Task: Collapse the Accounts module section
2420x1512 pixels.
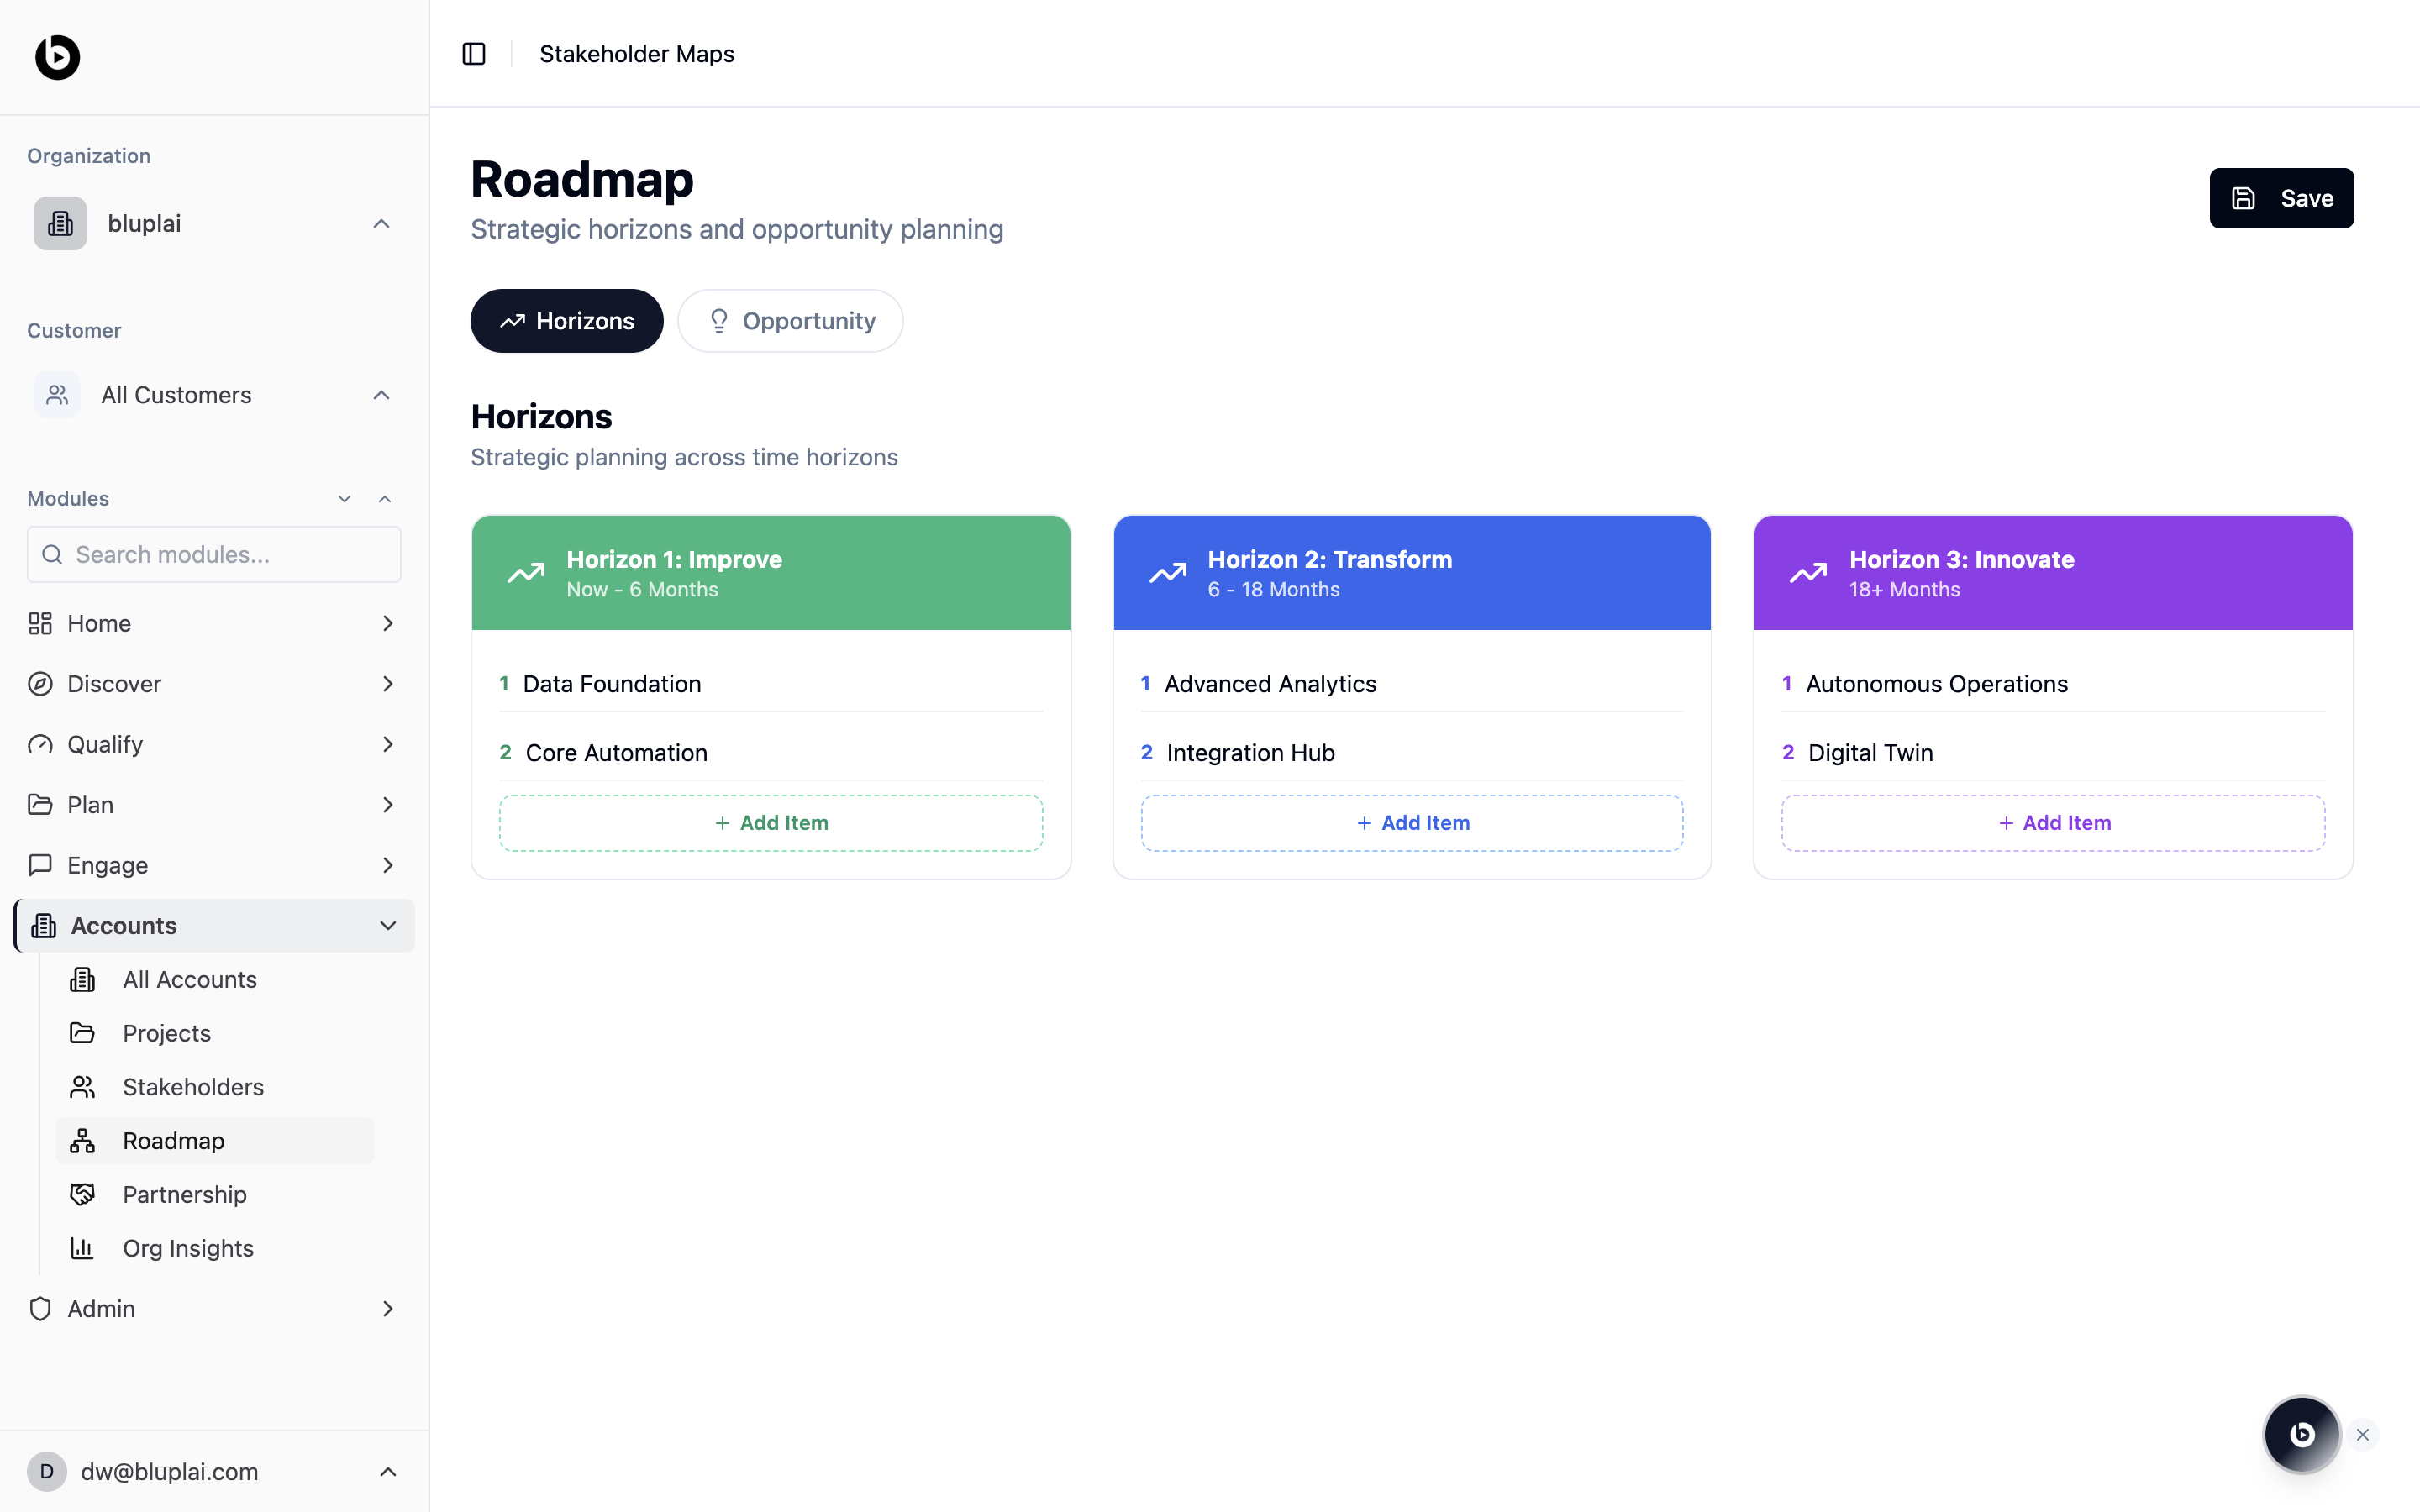Action: point(388,926)
